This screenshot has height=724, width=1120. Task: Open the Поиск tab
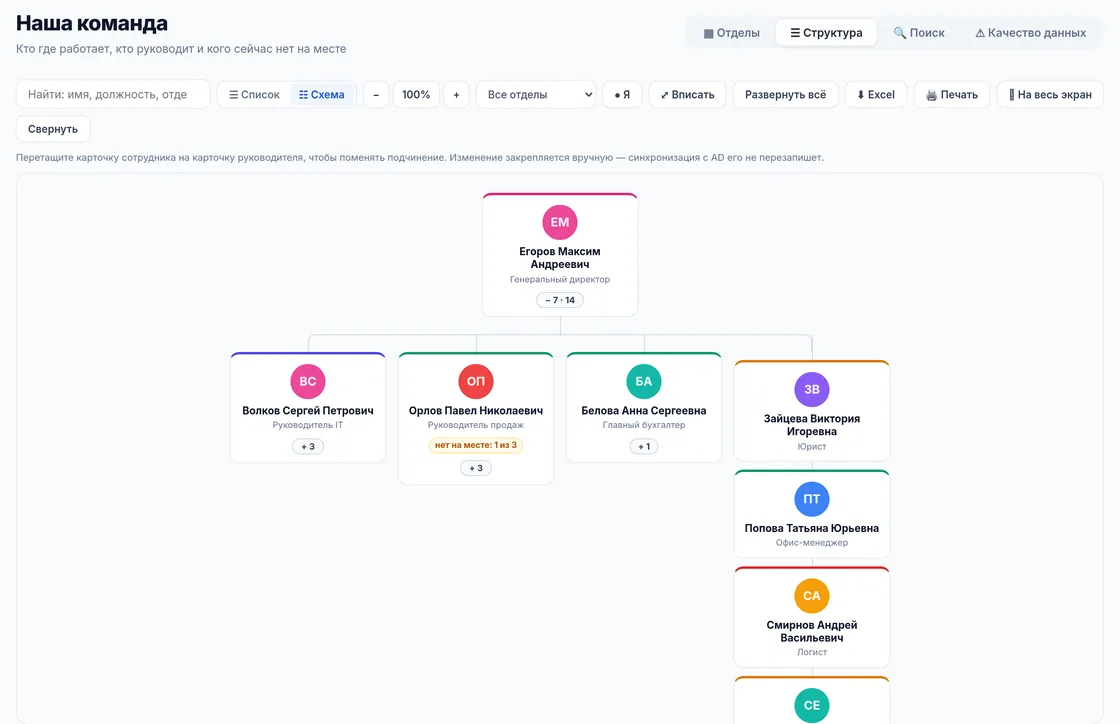click(919, 33)
